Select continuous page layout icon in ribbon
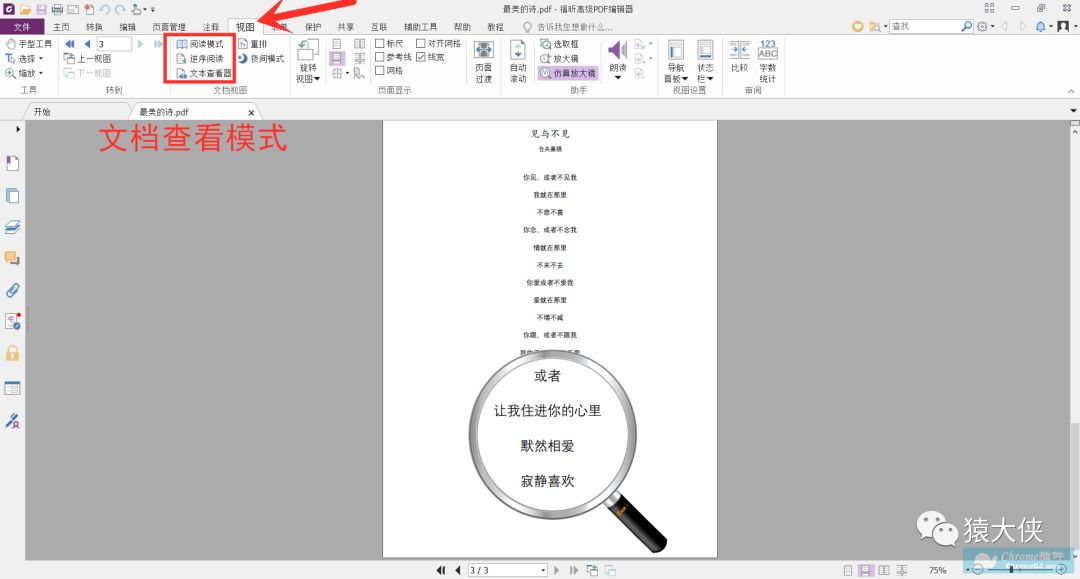The height and width of the screenshot is (579, 1080). click(337, 59)
